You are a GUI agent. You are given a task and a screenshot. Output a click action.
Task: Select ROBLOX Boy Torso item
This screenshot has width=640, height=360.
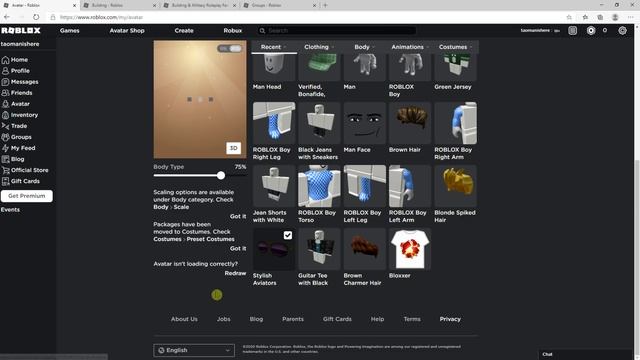coord(319,186)
